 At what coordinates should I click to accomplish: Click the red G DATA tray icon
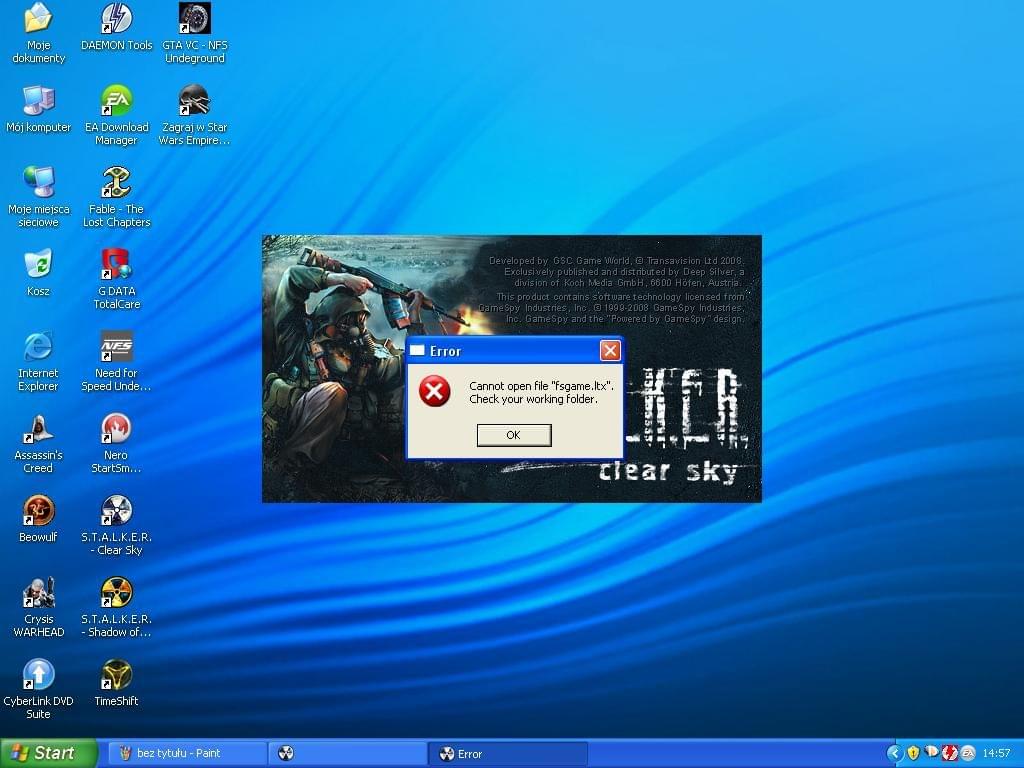coord(950,754)
